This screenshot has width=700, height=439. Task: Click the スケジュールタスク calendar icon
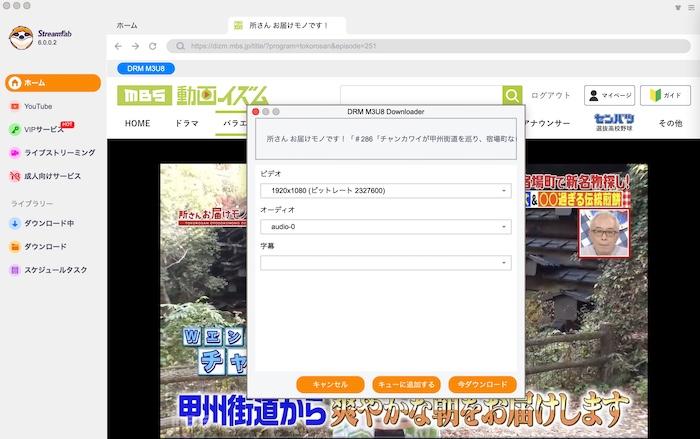click(x=15, y=270)
